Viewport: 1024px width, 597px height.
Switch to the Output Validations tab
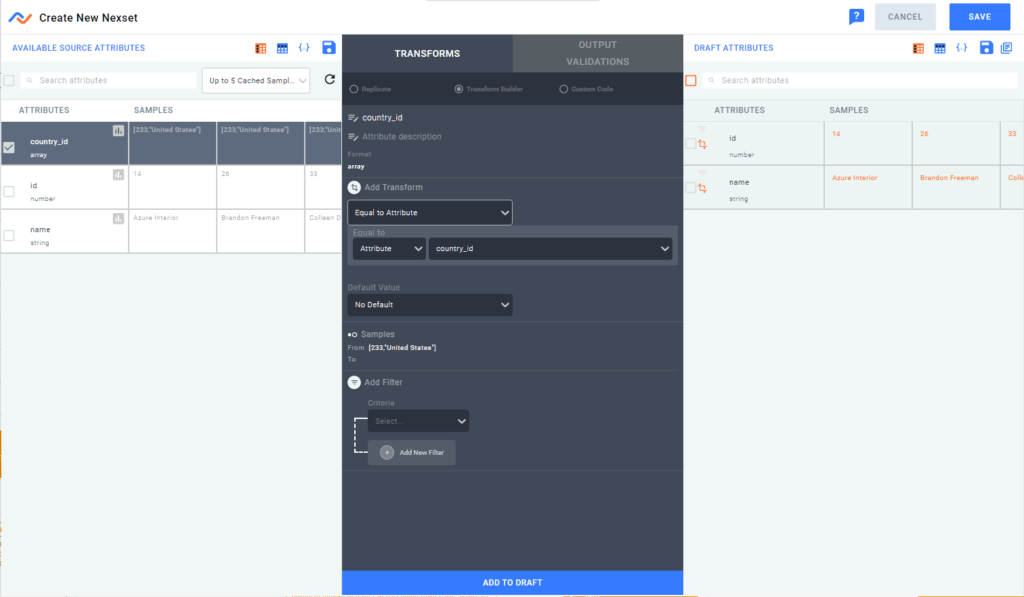(598, 54)
